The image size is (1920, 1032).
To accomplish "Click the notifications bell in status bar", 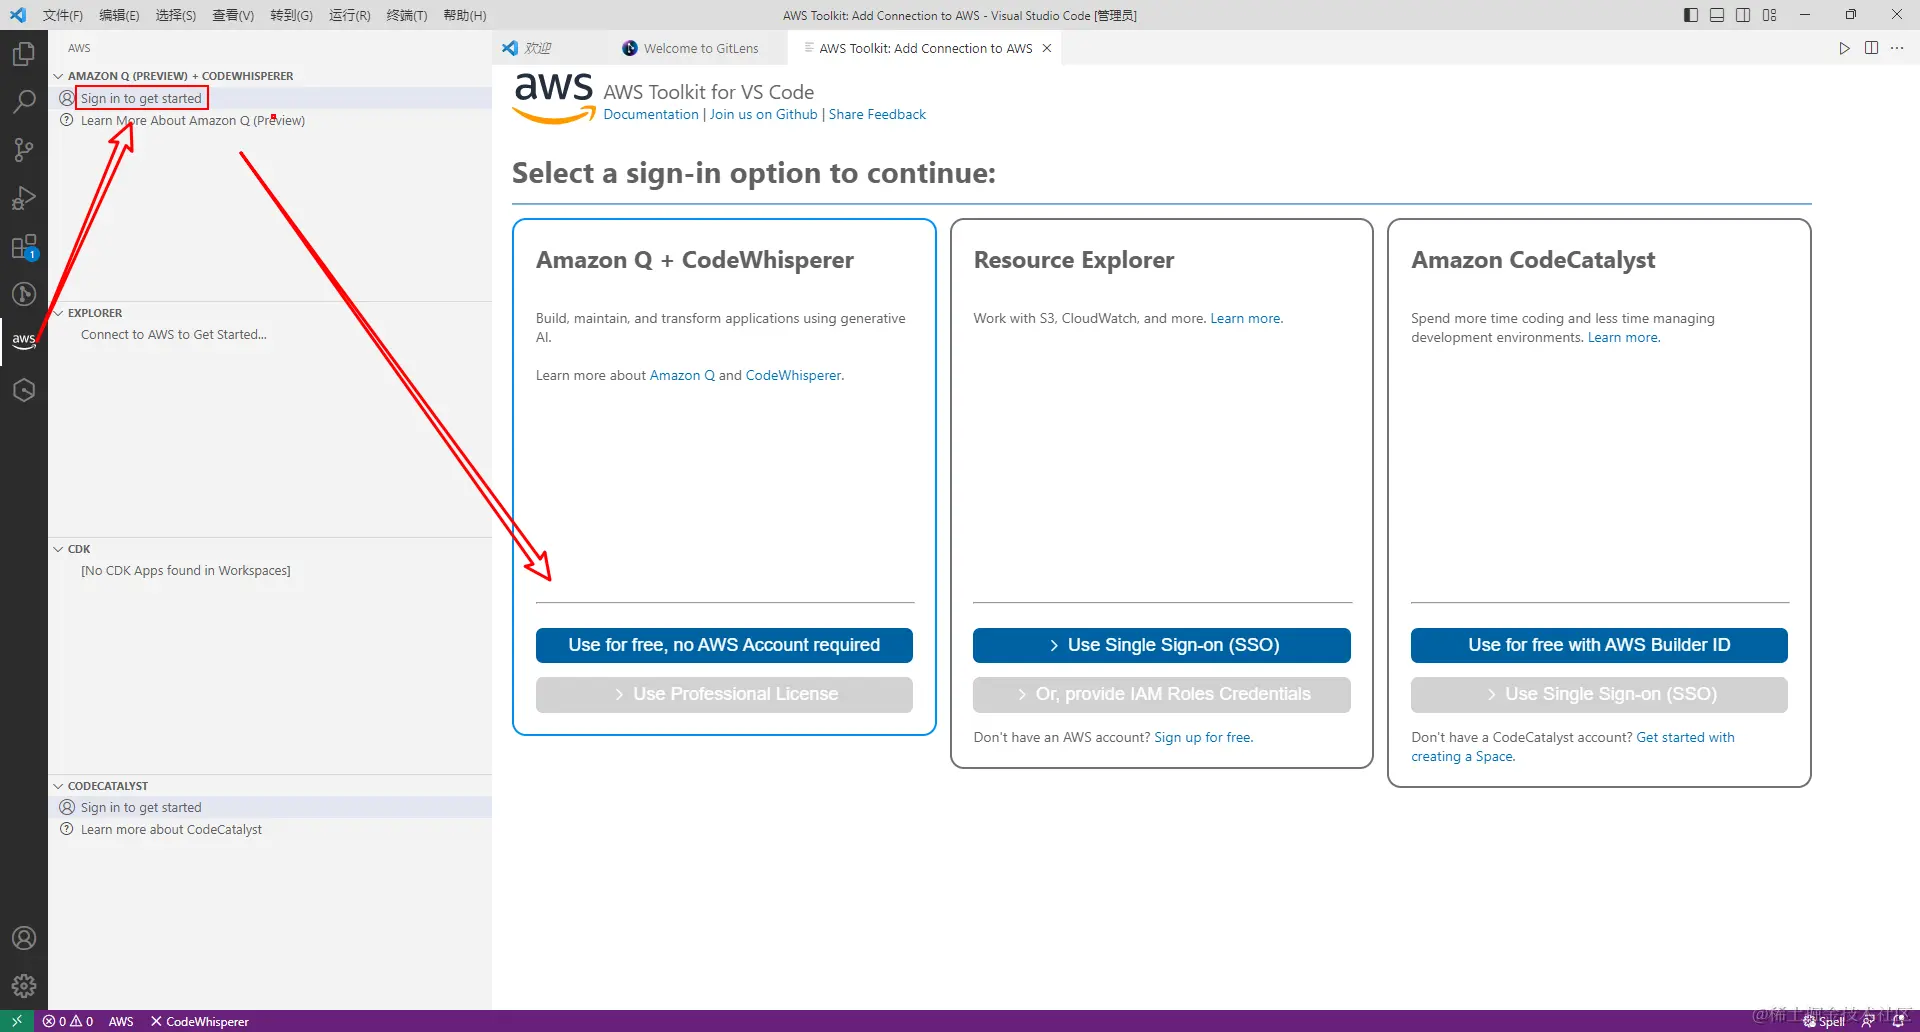I will coord(1898,1021).
